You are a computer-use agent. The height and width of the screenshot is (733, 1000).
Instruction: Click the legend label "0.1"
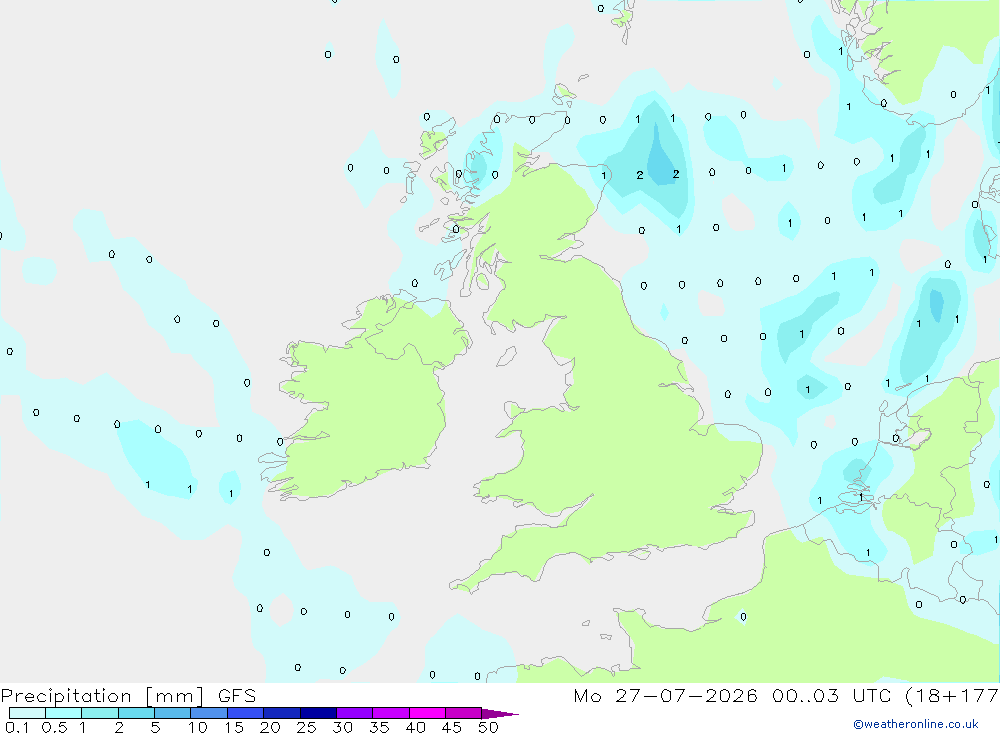click(x=17, y=727)
